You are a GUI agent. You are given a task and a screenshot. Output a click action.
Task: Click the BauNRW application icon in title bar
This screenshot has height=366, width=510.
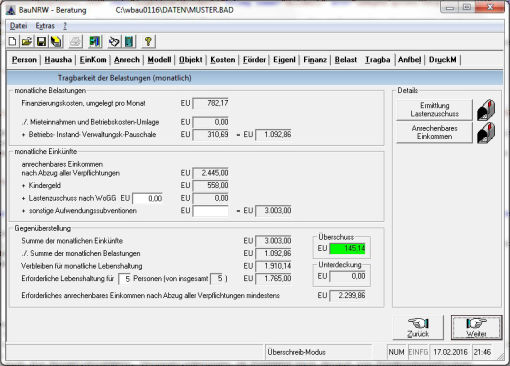click(x=11, y=10)
